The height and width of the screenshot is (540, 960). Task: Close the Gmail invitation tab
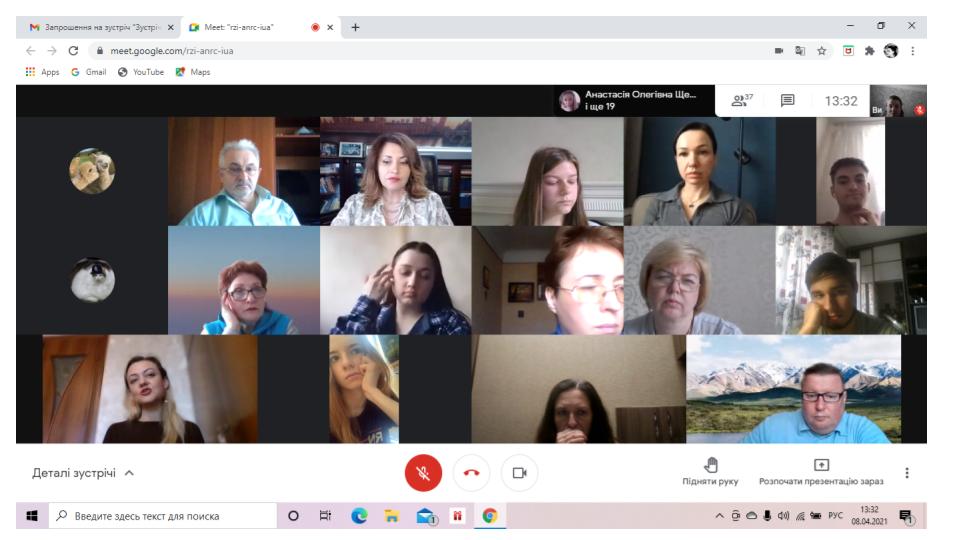[171, 27]
